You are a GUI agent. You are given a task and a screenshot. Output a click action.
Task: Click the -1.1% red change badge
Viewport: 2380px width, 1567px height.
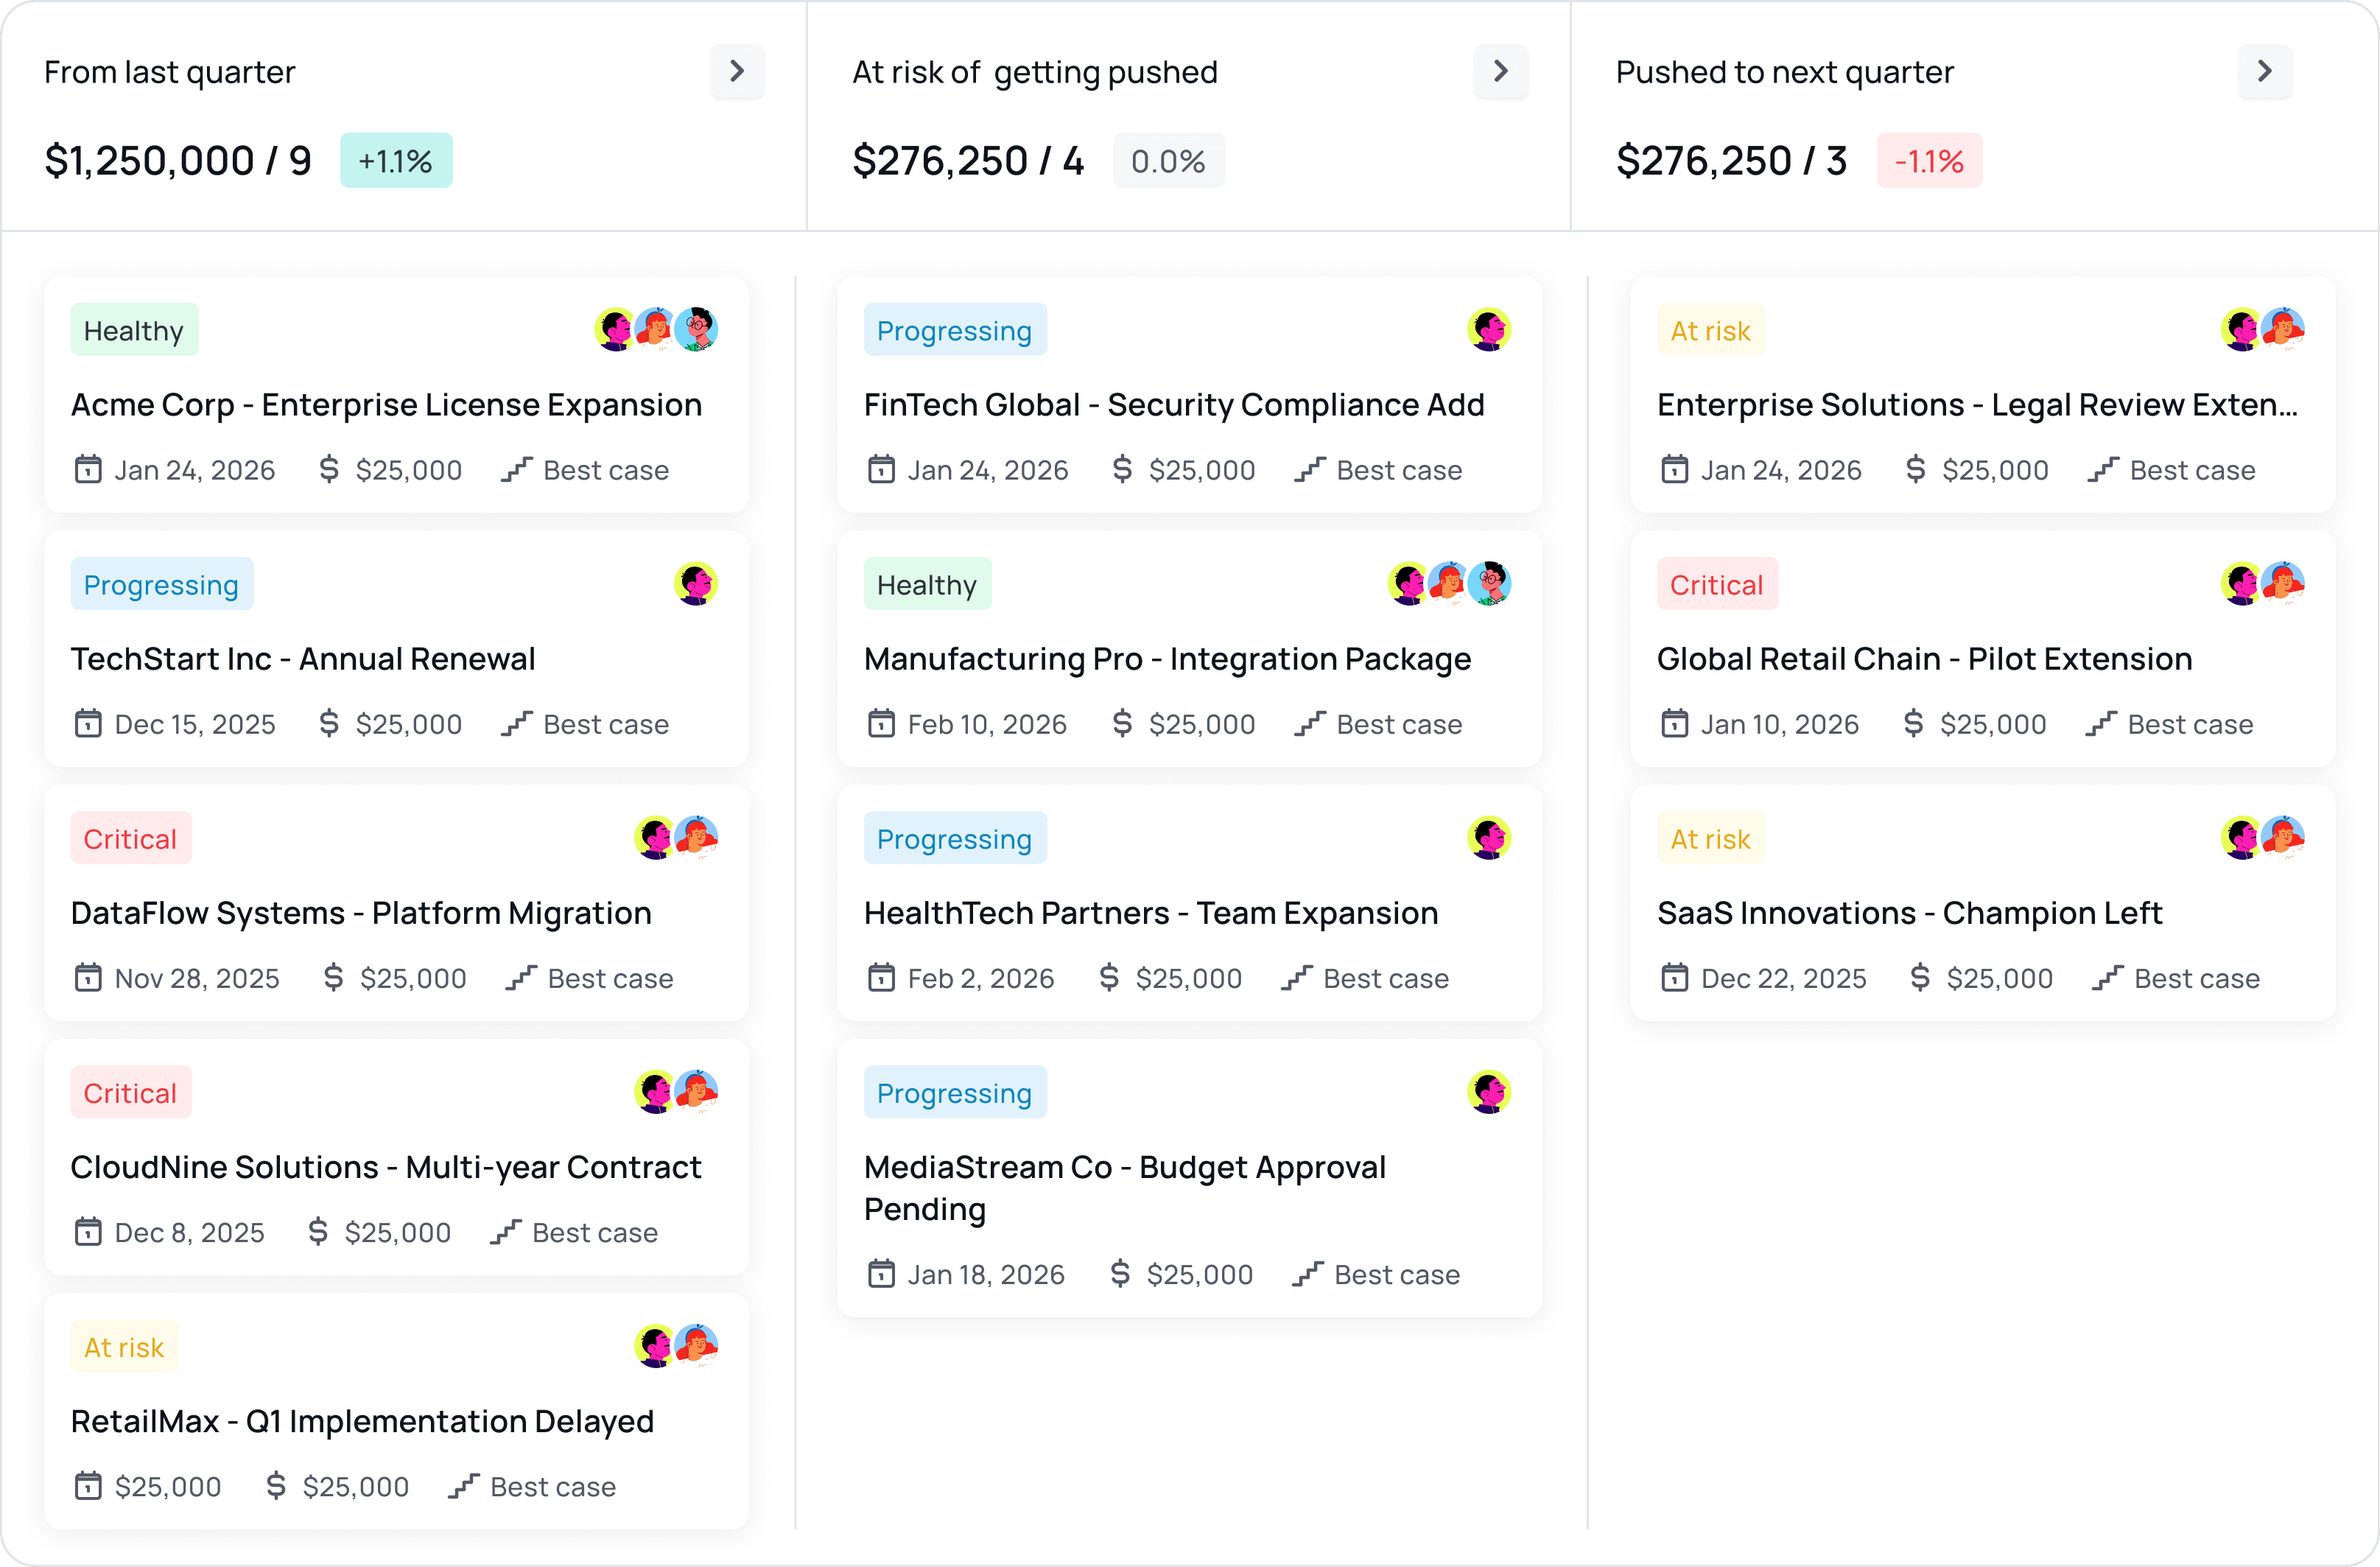(1929, 161)
